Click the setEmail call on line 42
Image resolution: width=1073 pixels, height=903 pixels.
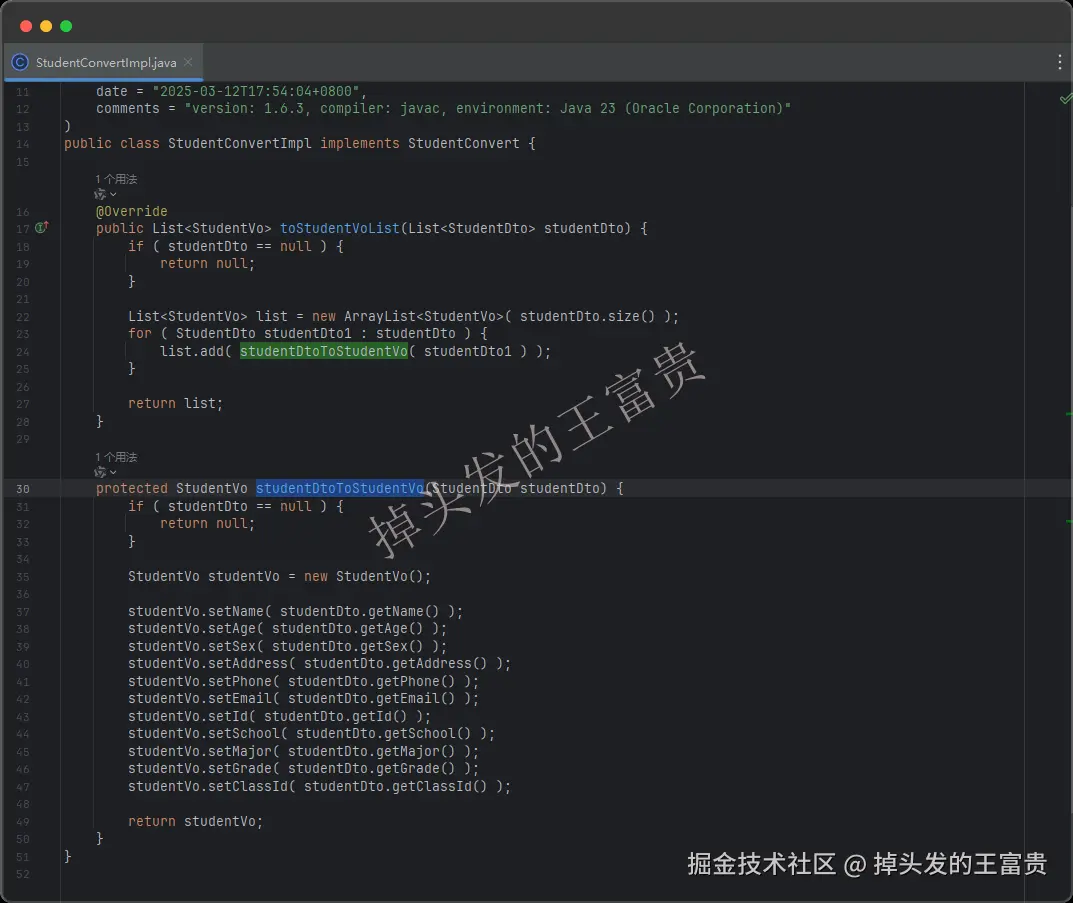[x=303, y=698]
